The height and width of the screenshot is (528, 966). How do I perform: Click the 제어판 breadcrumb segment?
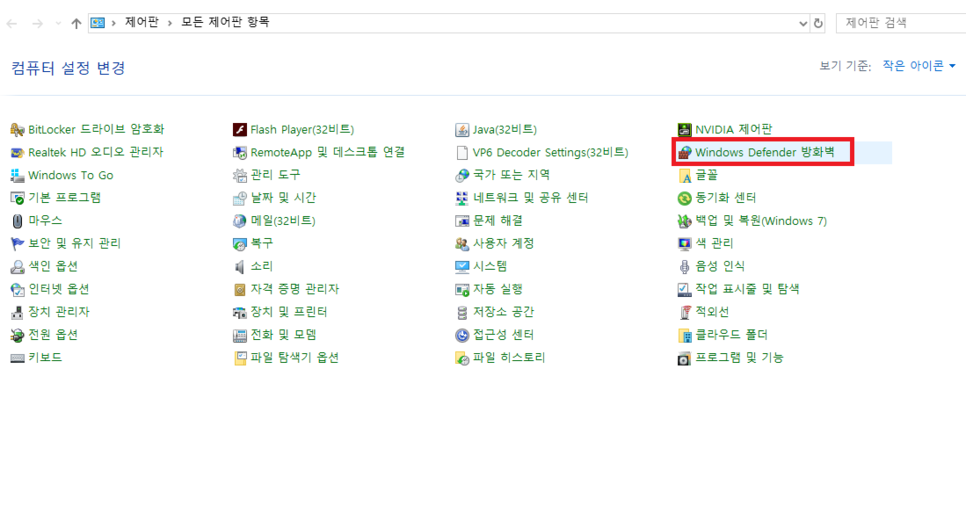pyautogui.click(x=142, y=22)
